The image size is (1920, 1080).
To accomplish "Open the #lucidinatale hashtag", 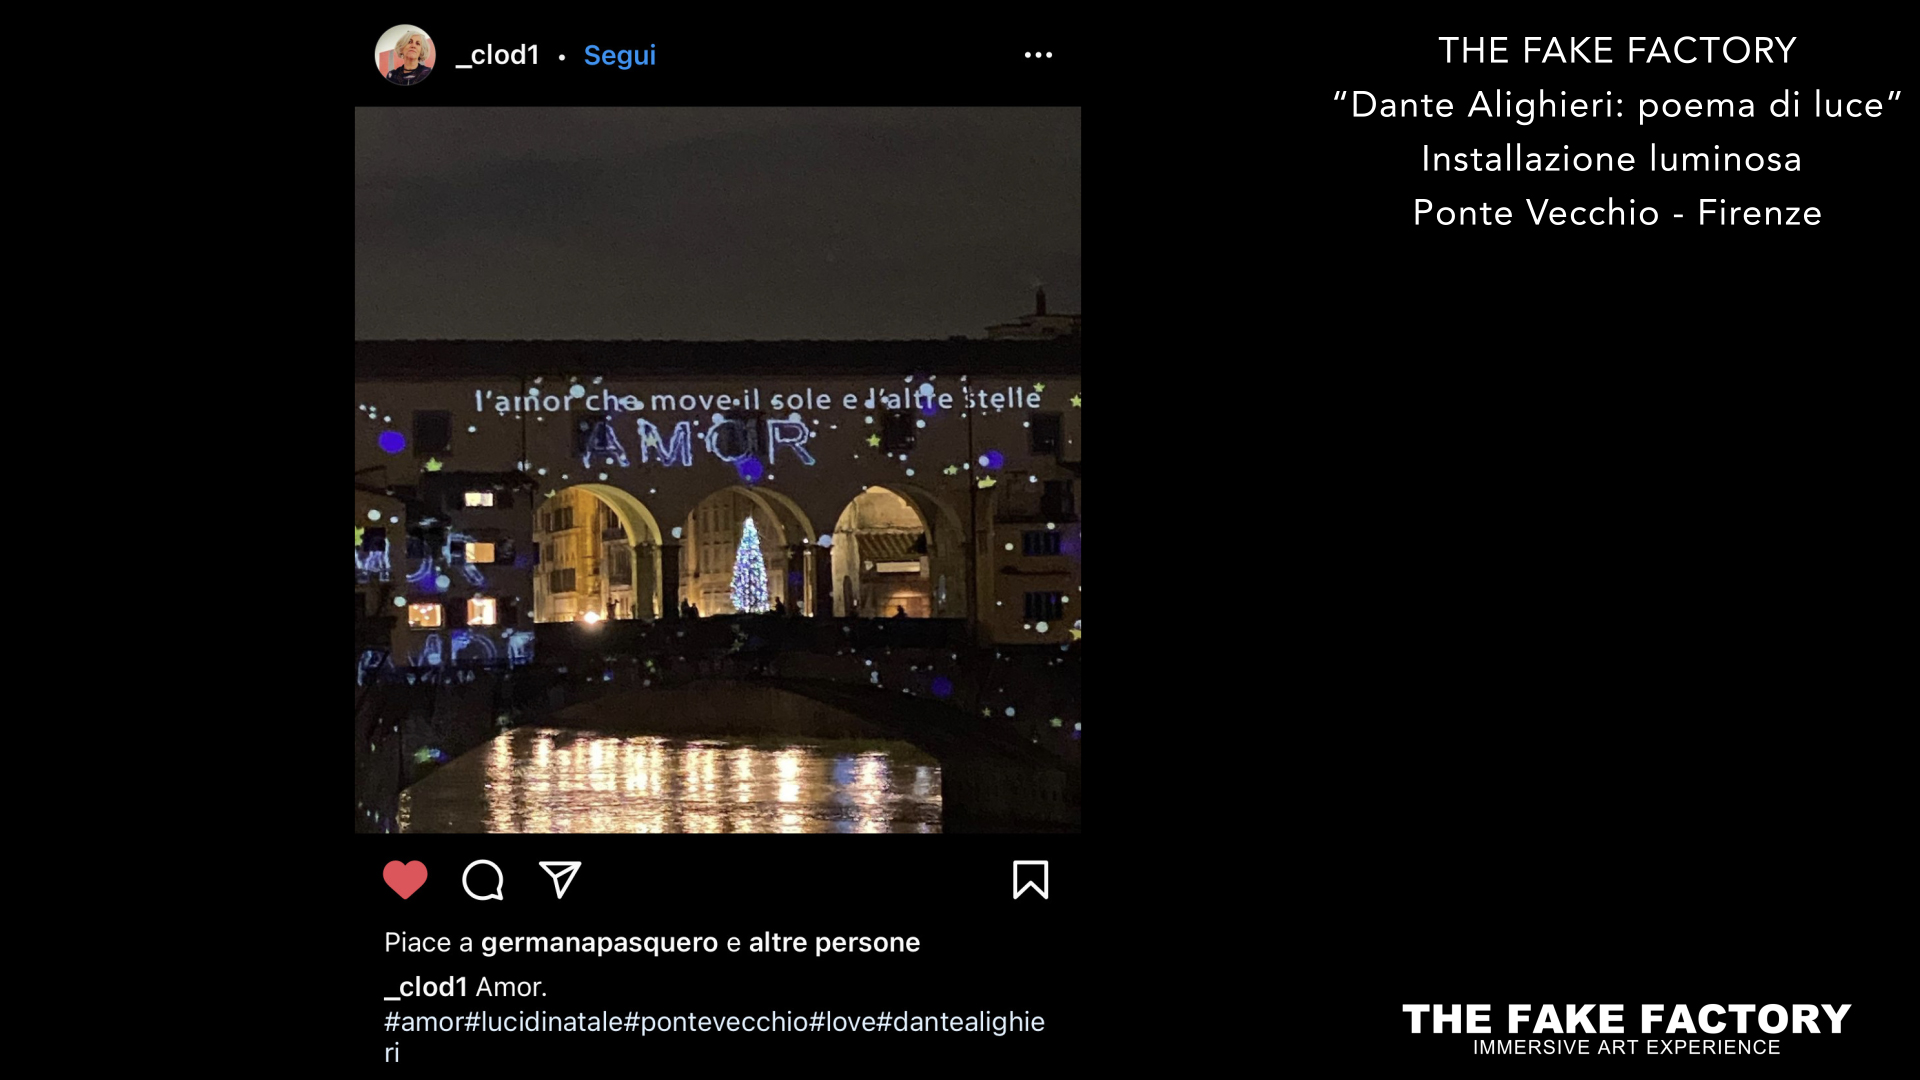I will coord(544,1022).
